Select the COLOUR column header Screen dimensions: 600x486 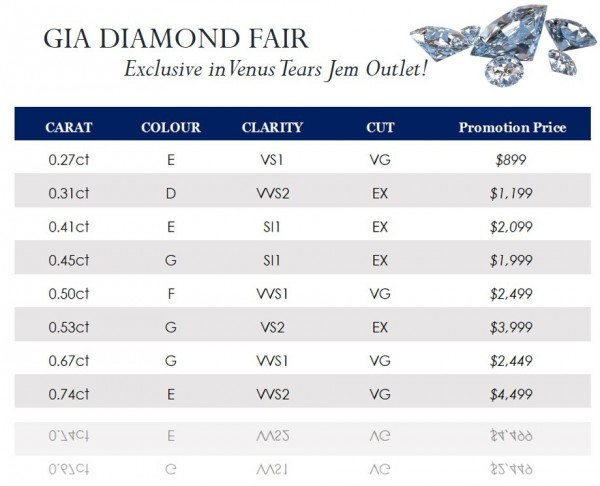(x=171, y=127)
